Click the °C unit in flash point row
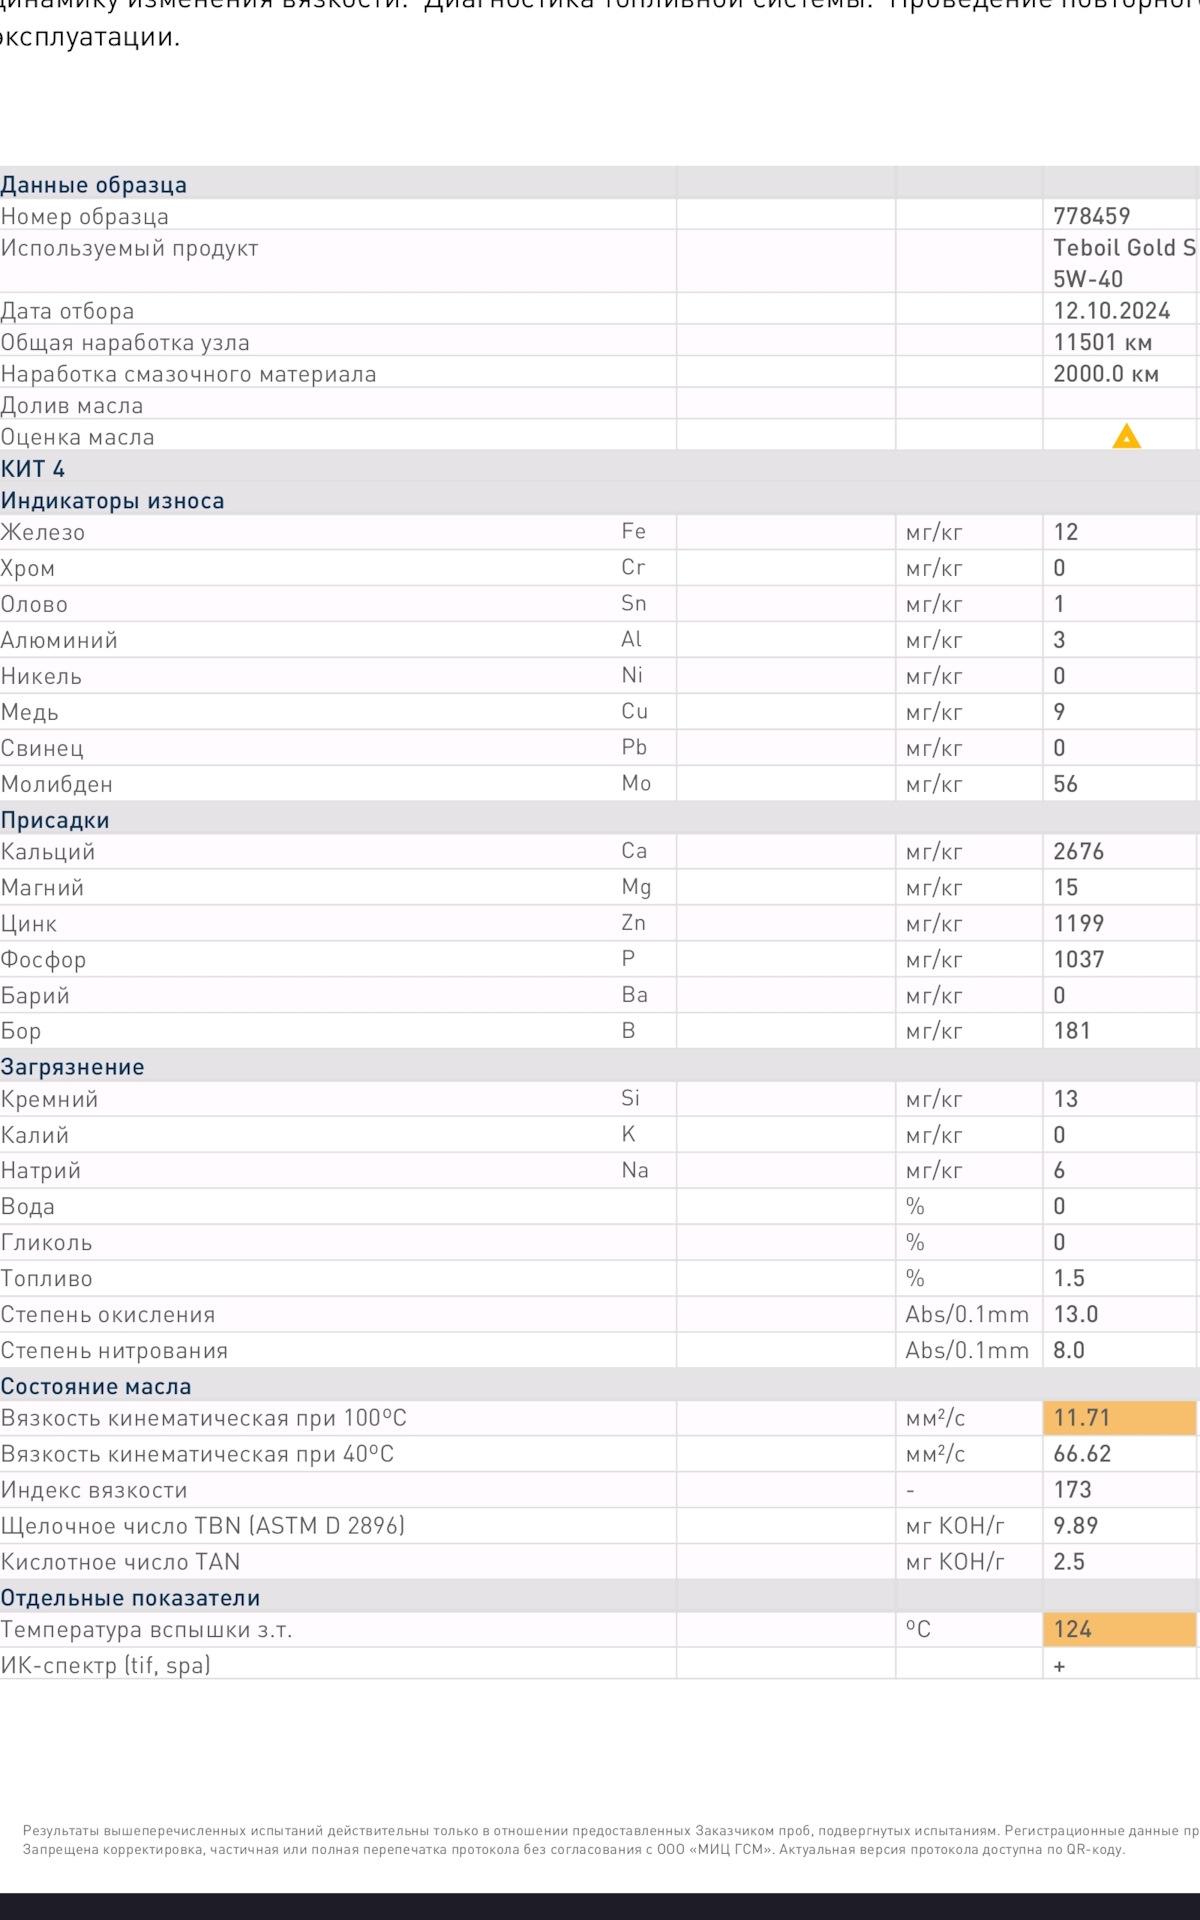 tap(918, 1630)
